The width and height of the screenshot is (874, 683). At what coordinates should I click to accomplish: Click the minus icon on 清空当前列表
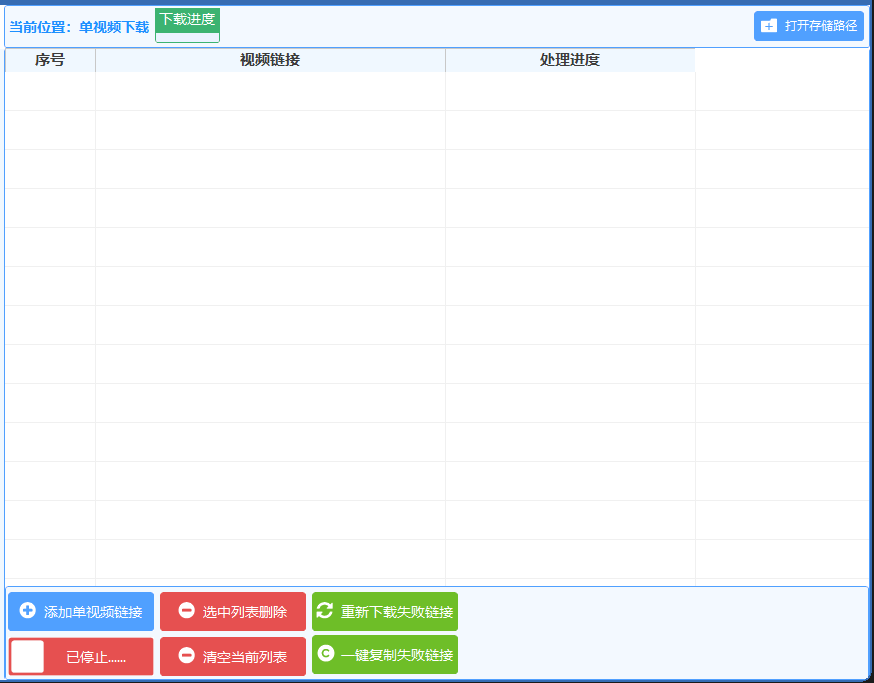pos(186,656)
